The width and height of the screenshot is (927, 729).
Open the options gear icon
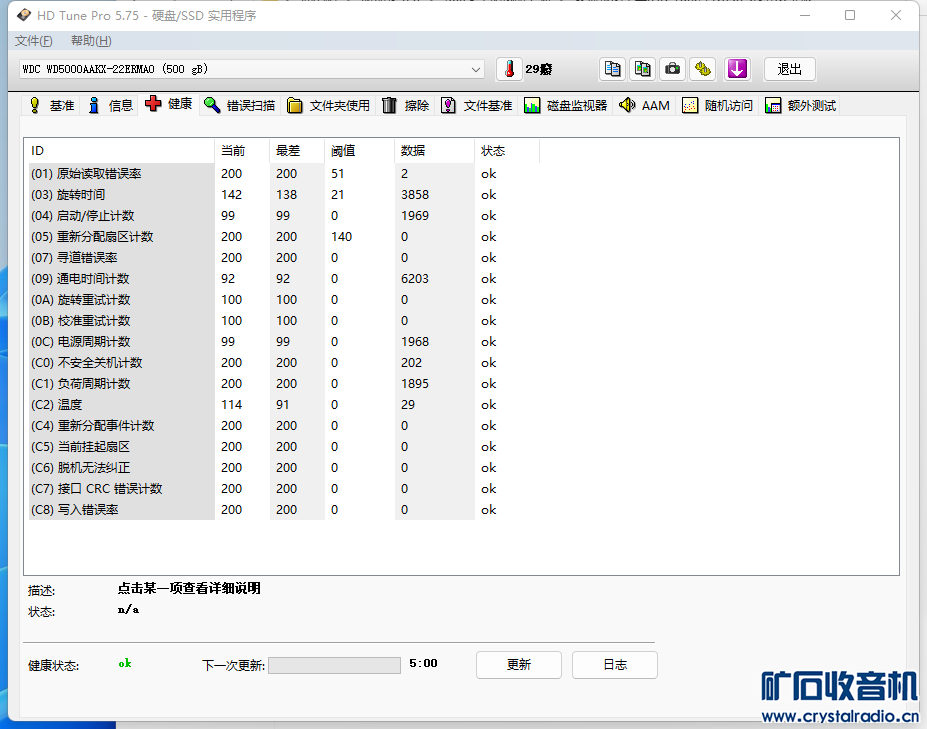click(702, 69)
